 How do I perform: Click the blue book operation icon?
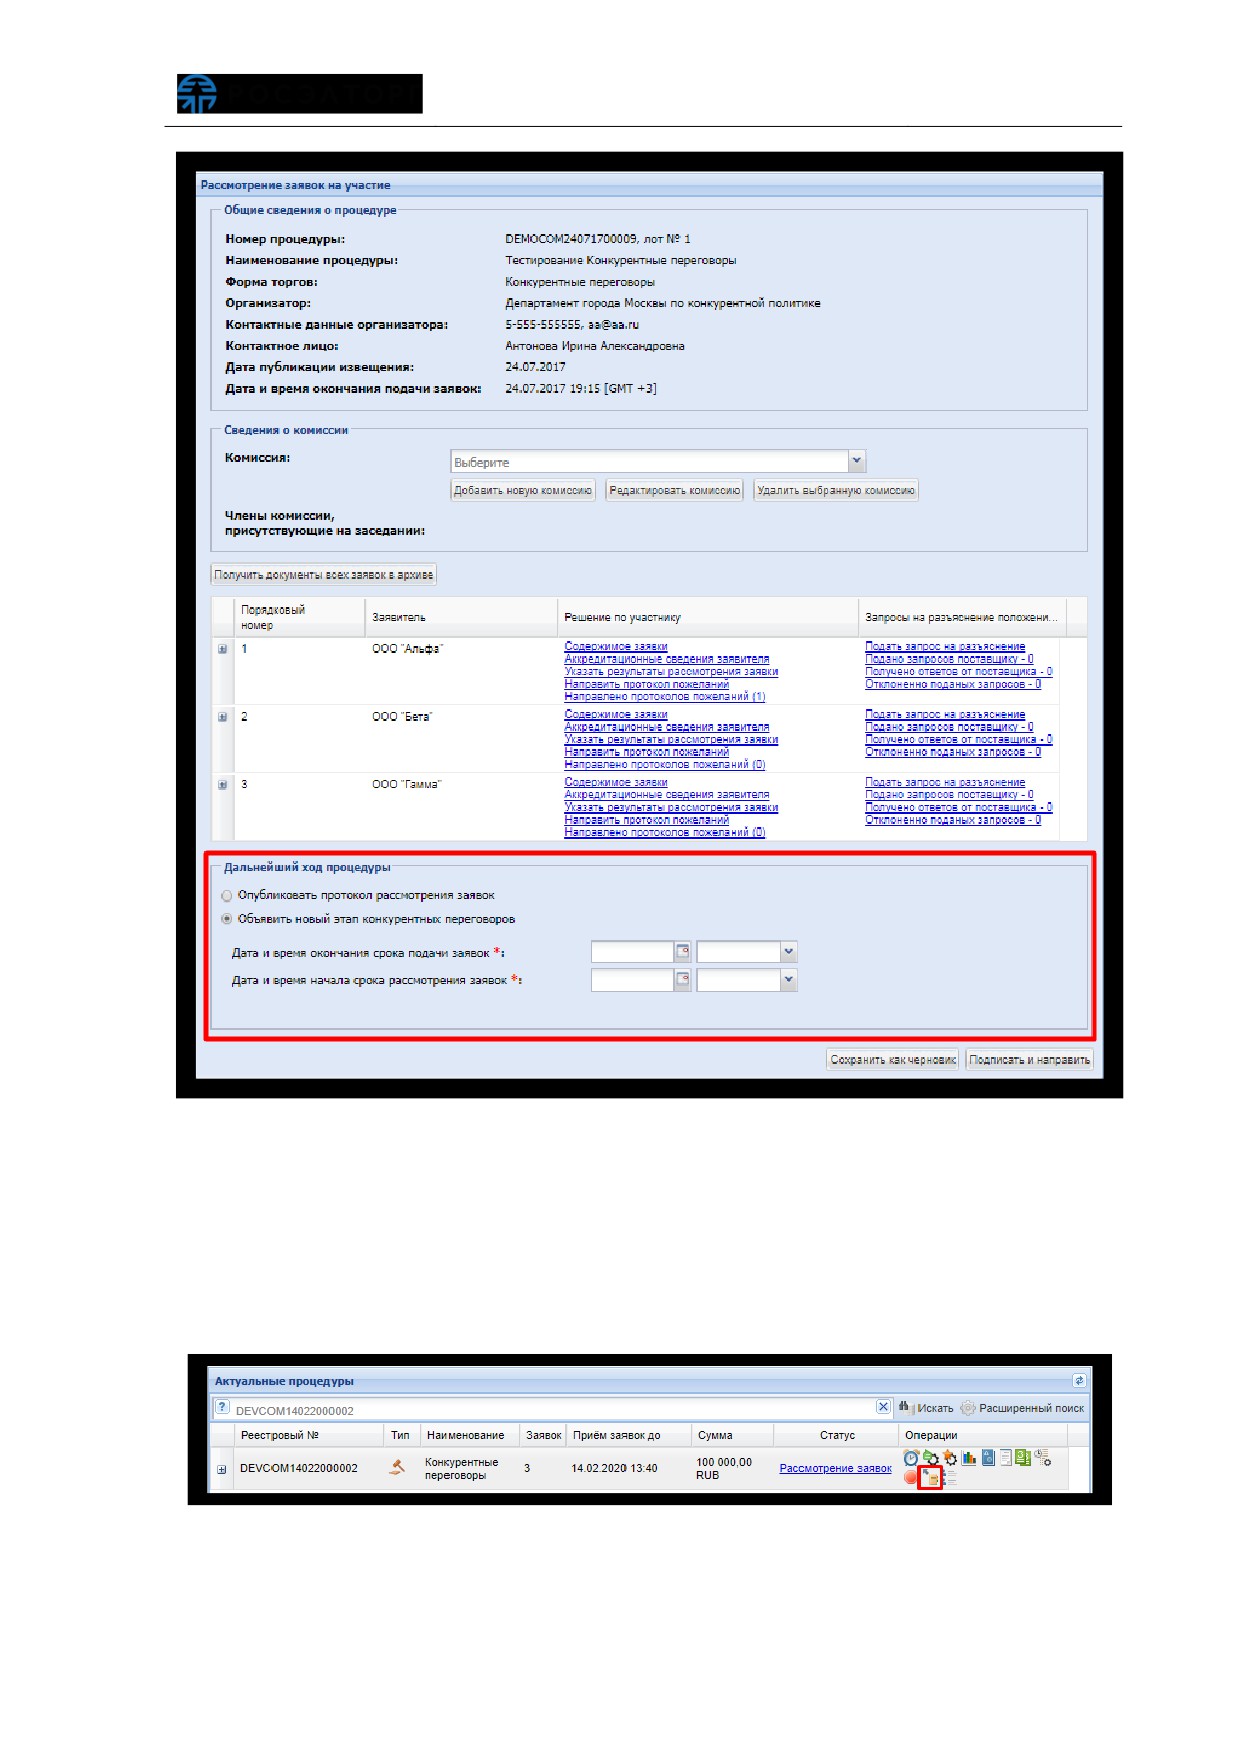[988, 1457]
